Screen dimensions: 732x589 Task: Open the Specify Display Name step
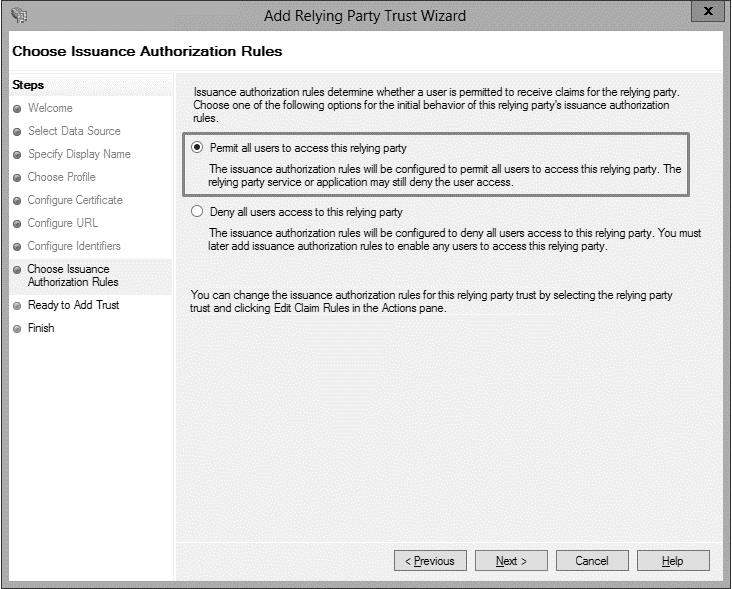(79, 154)
